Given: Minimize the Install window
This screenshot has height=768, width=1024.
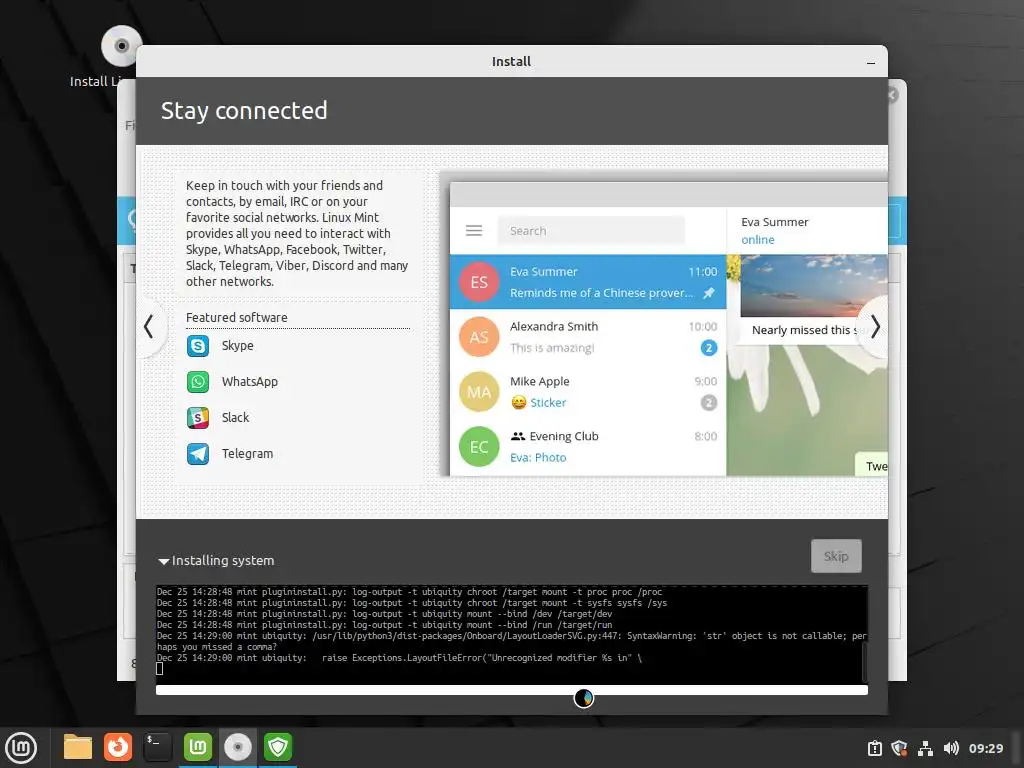Looking at the screenshot, I should [x=871, y=63].
